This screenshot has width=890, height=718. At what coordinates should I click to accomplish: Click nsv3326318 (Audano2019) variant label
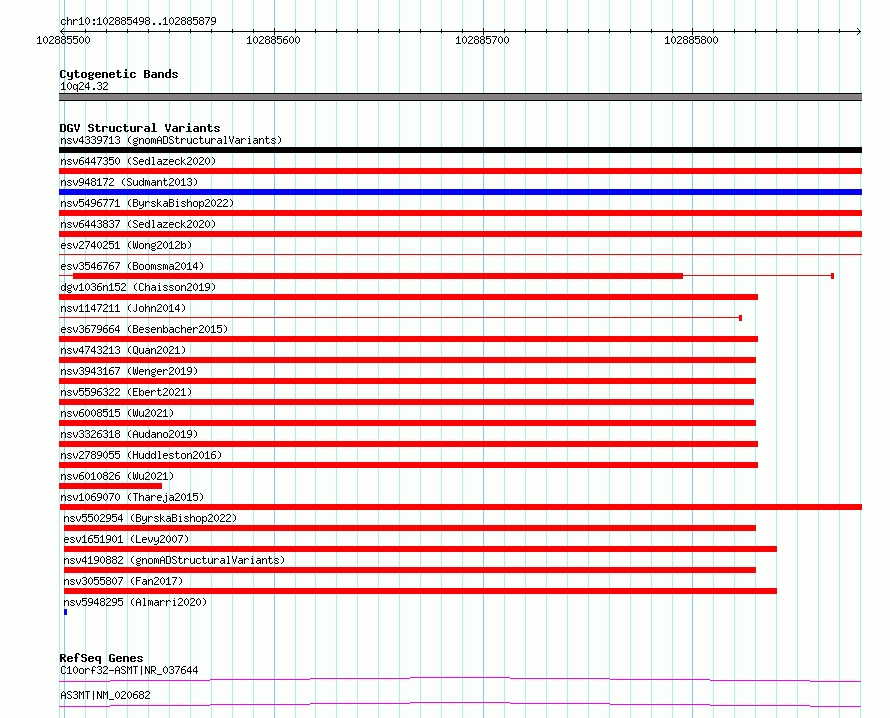point(129,434)
